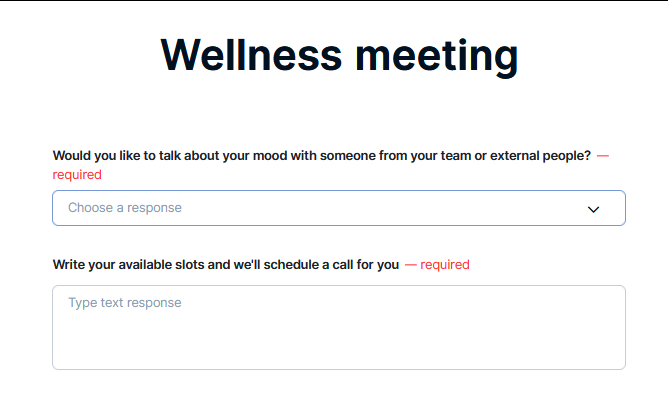Click the "Wellness meeting" page heading
The image size is (668, 395).
[339, 55]
